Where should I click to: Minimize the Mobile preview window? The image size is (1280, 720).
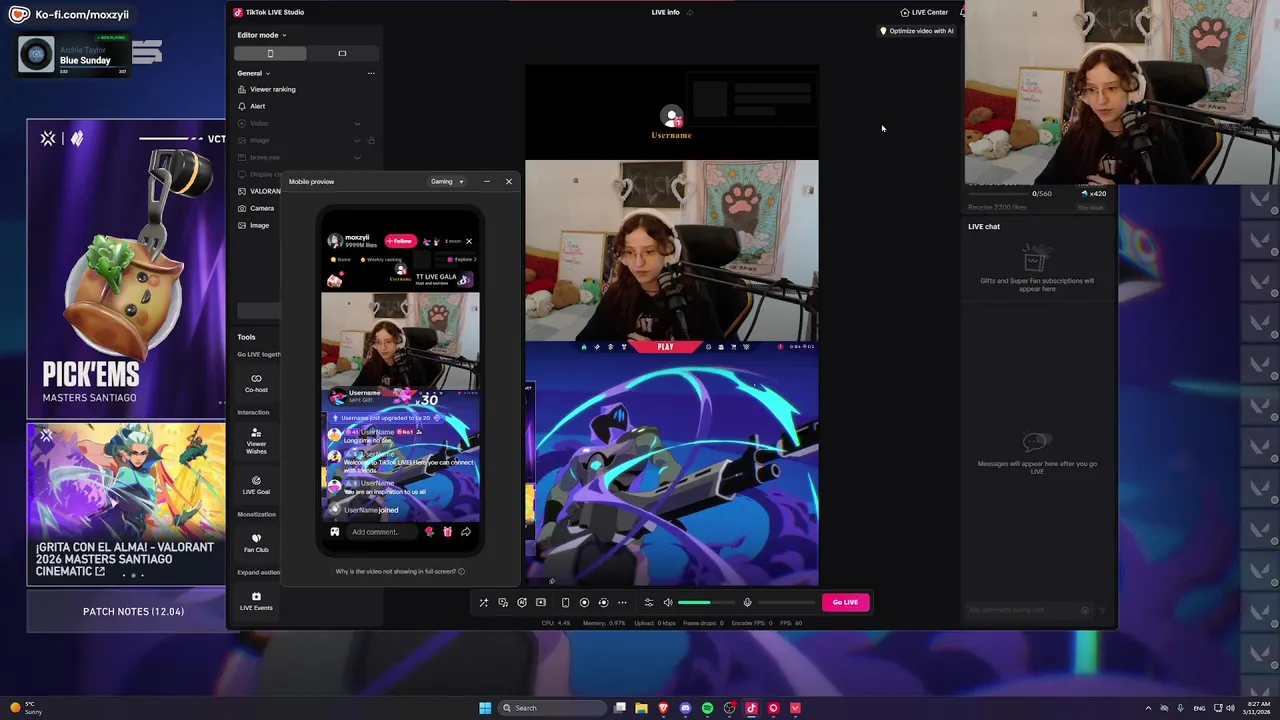(x=486, y=181)
